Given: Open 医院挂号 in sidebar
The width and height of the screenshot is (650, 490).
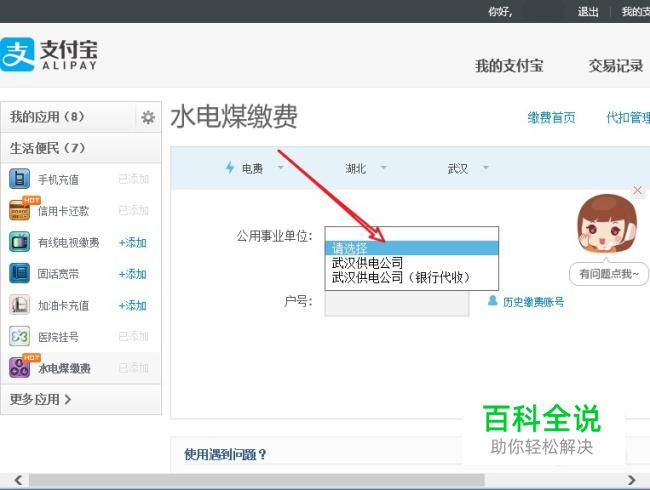Looking at the screenshot, I should click(58, 337).
